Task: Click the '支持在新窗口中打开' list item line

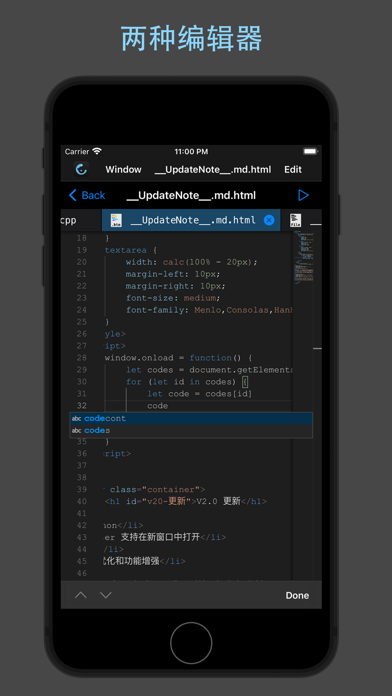Action: 164,537
